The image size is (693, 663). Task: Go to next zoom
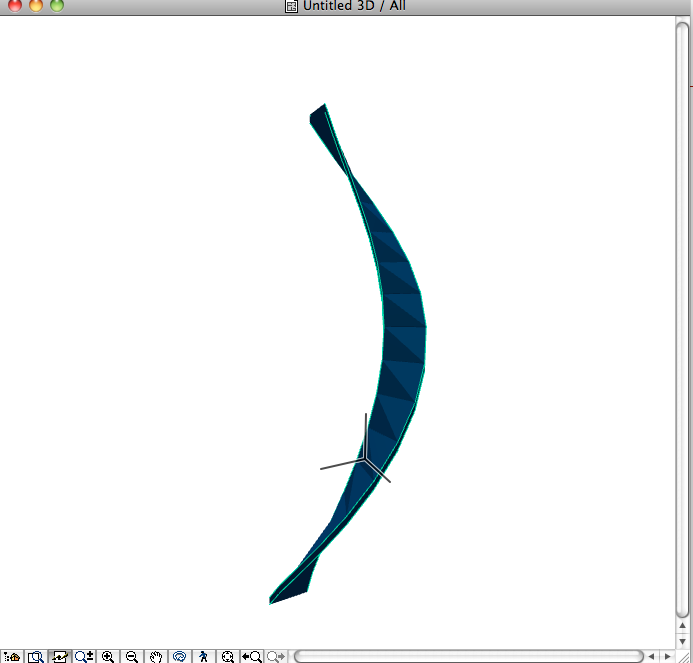(x=276, y=656)
